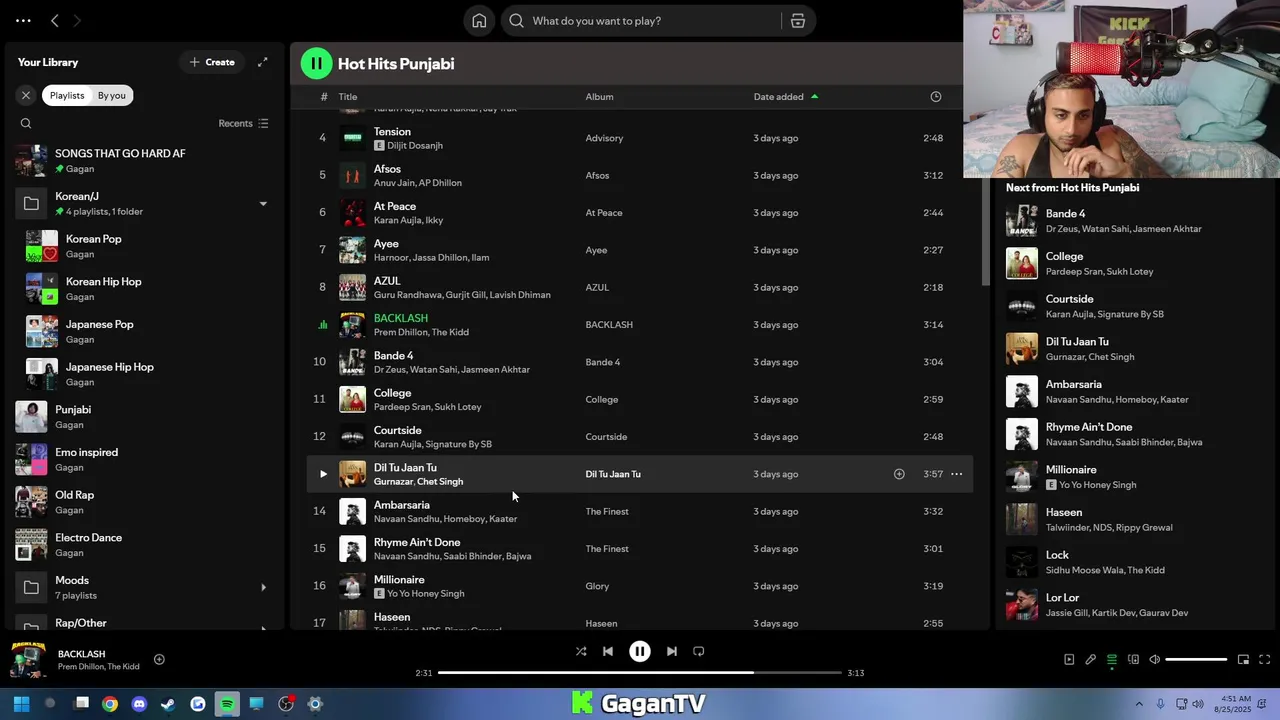Select College in the queue
The width and height of the screenshot is (1280, 720).
pyautogui.click(x=1134, y=264)
